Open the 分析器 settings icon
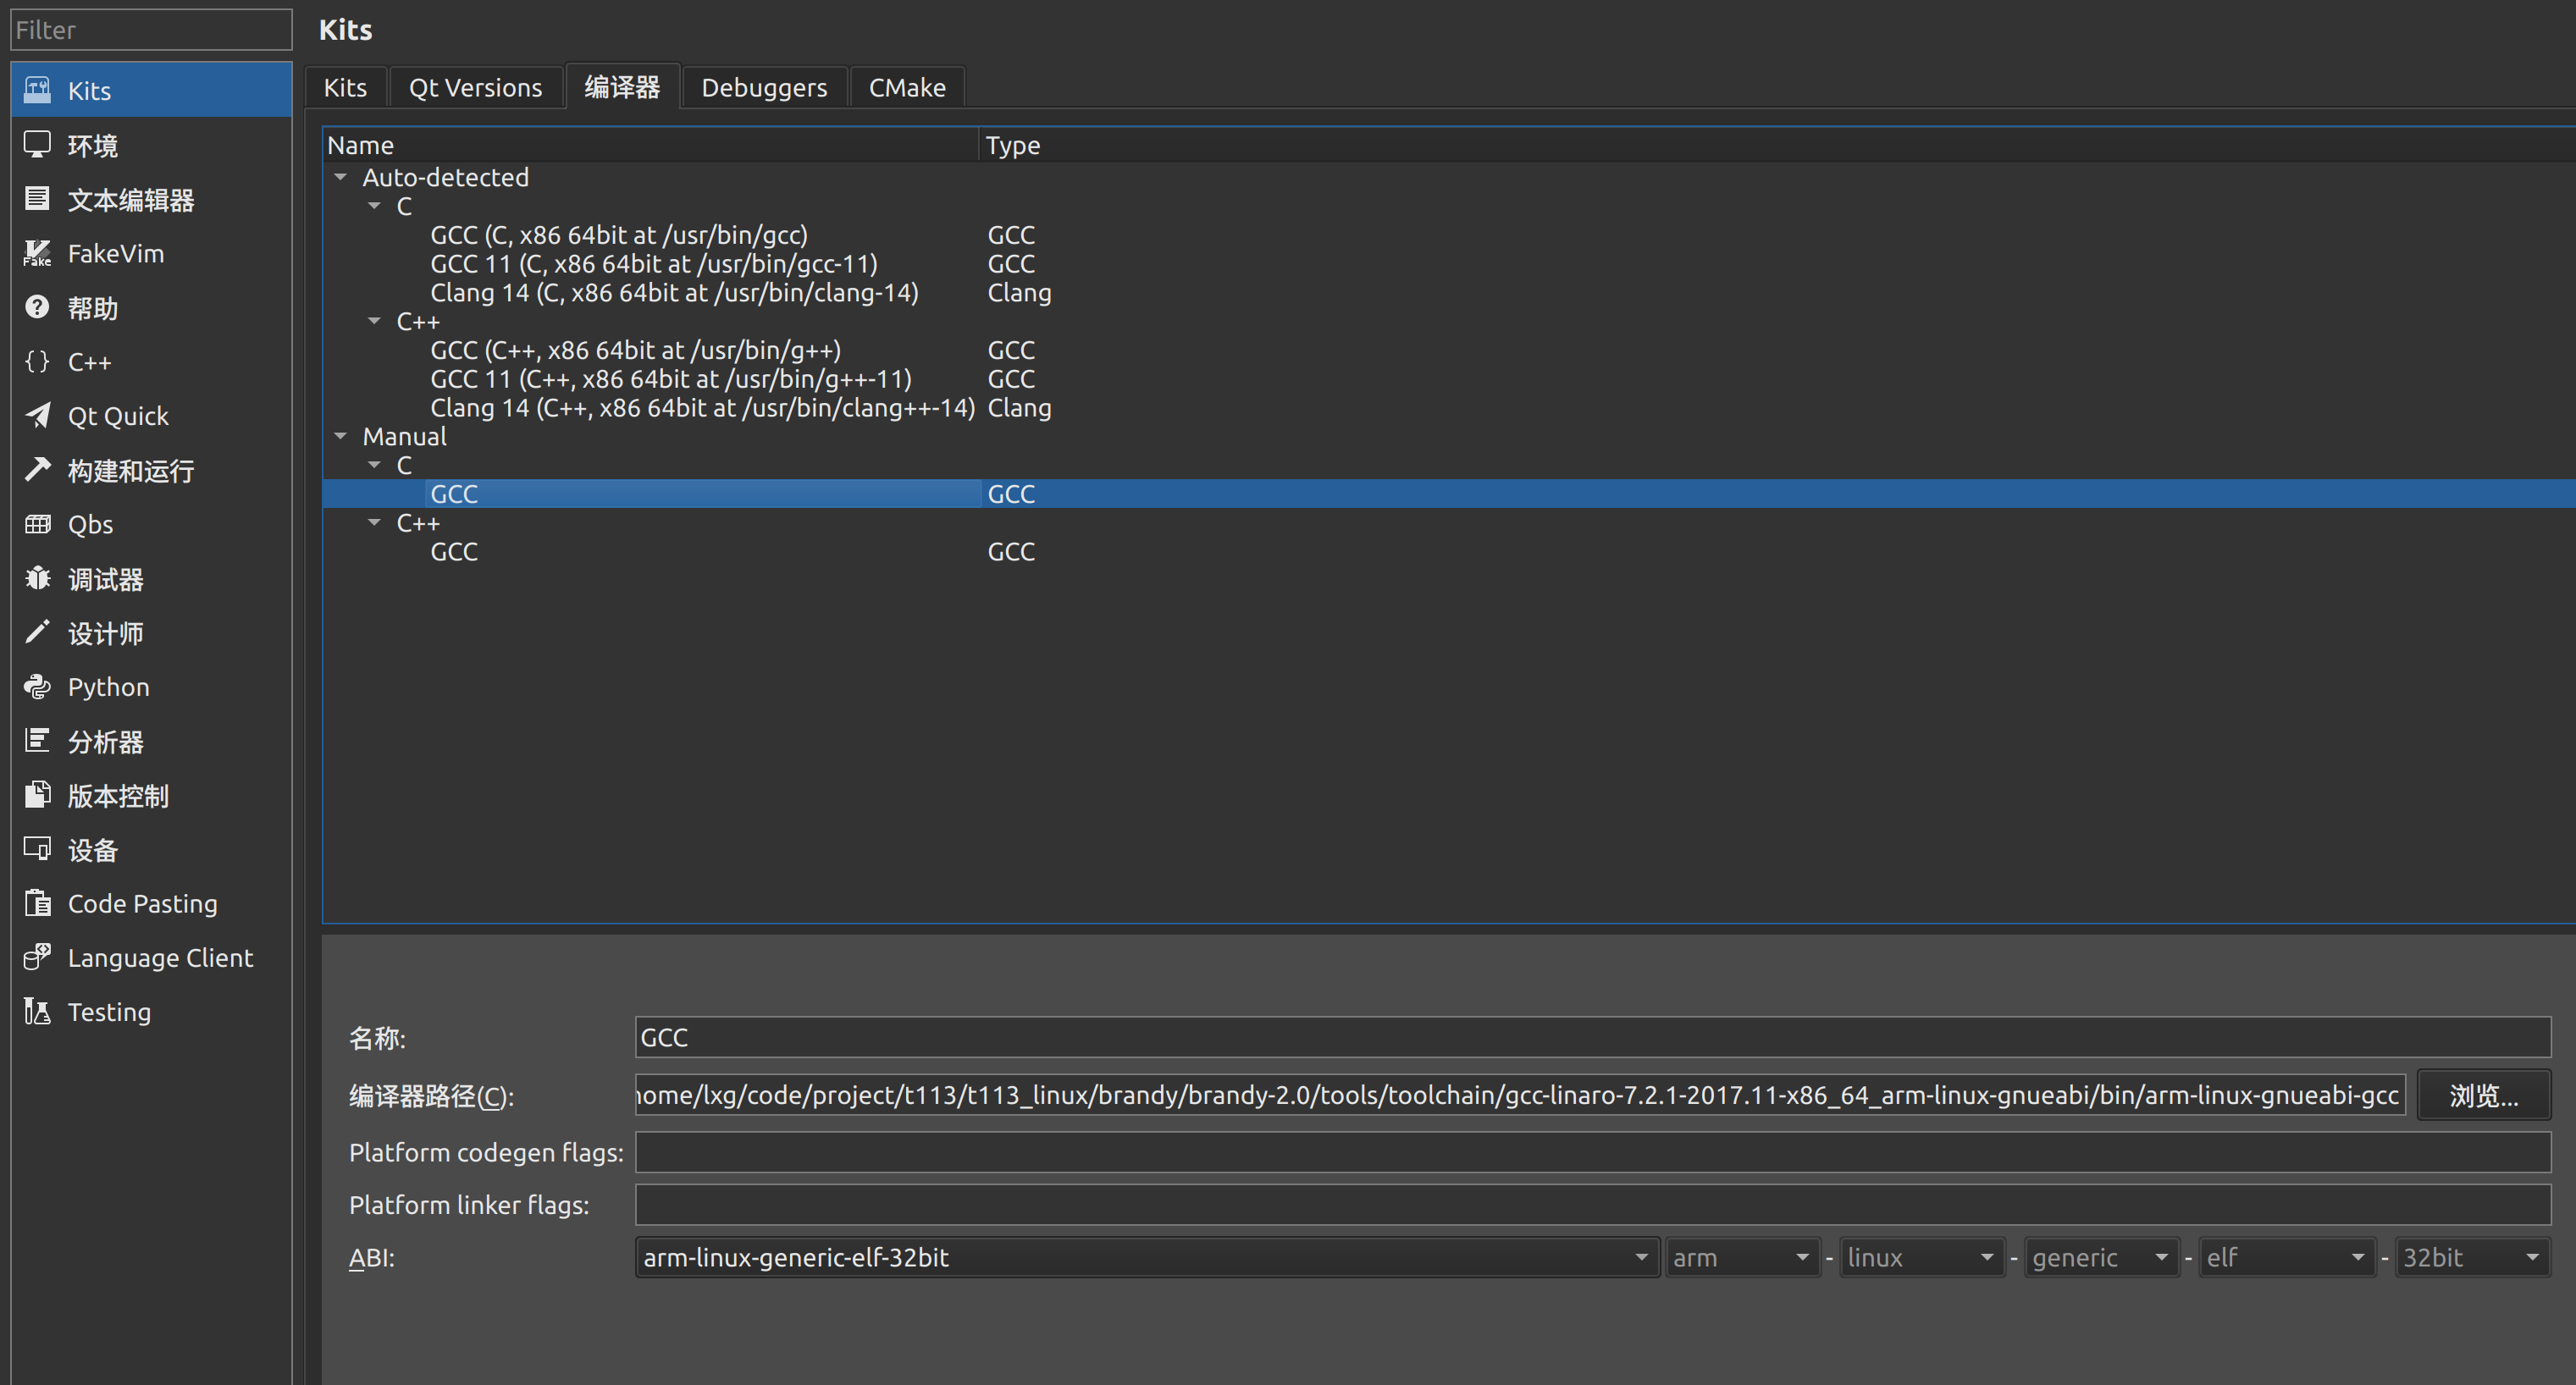Screen dimensions: 2576x1385 [x=37, y=740]
